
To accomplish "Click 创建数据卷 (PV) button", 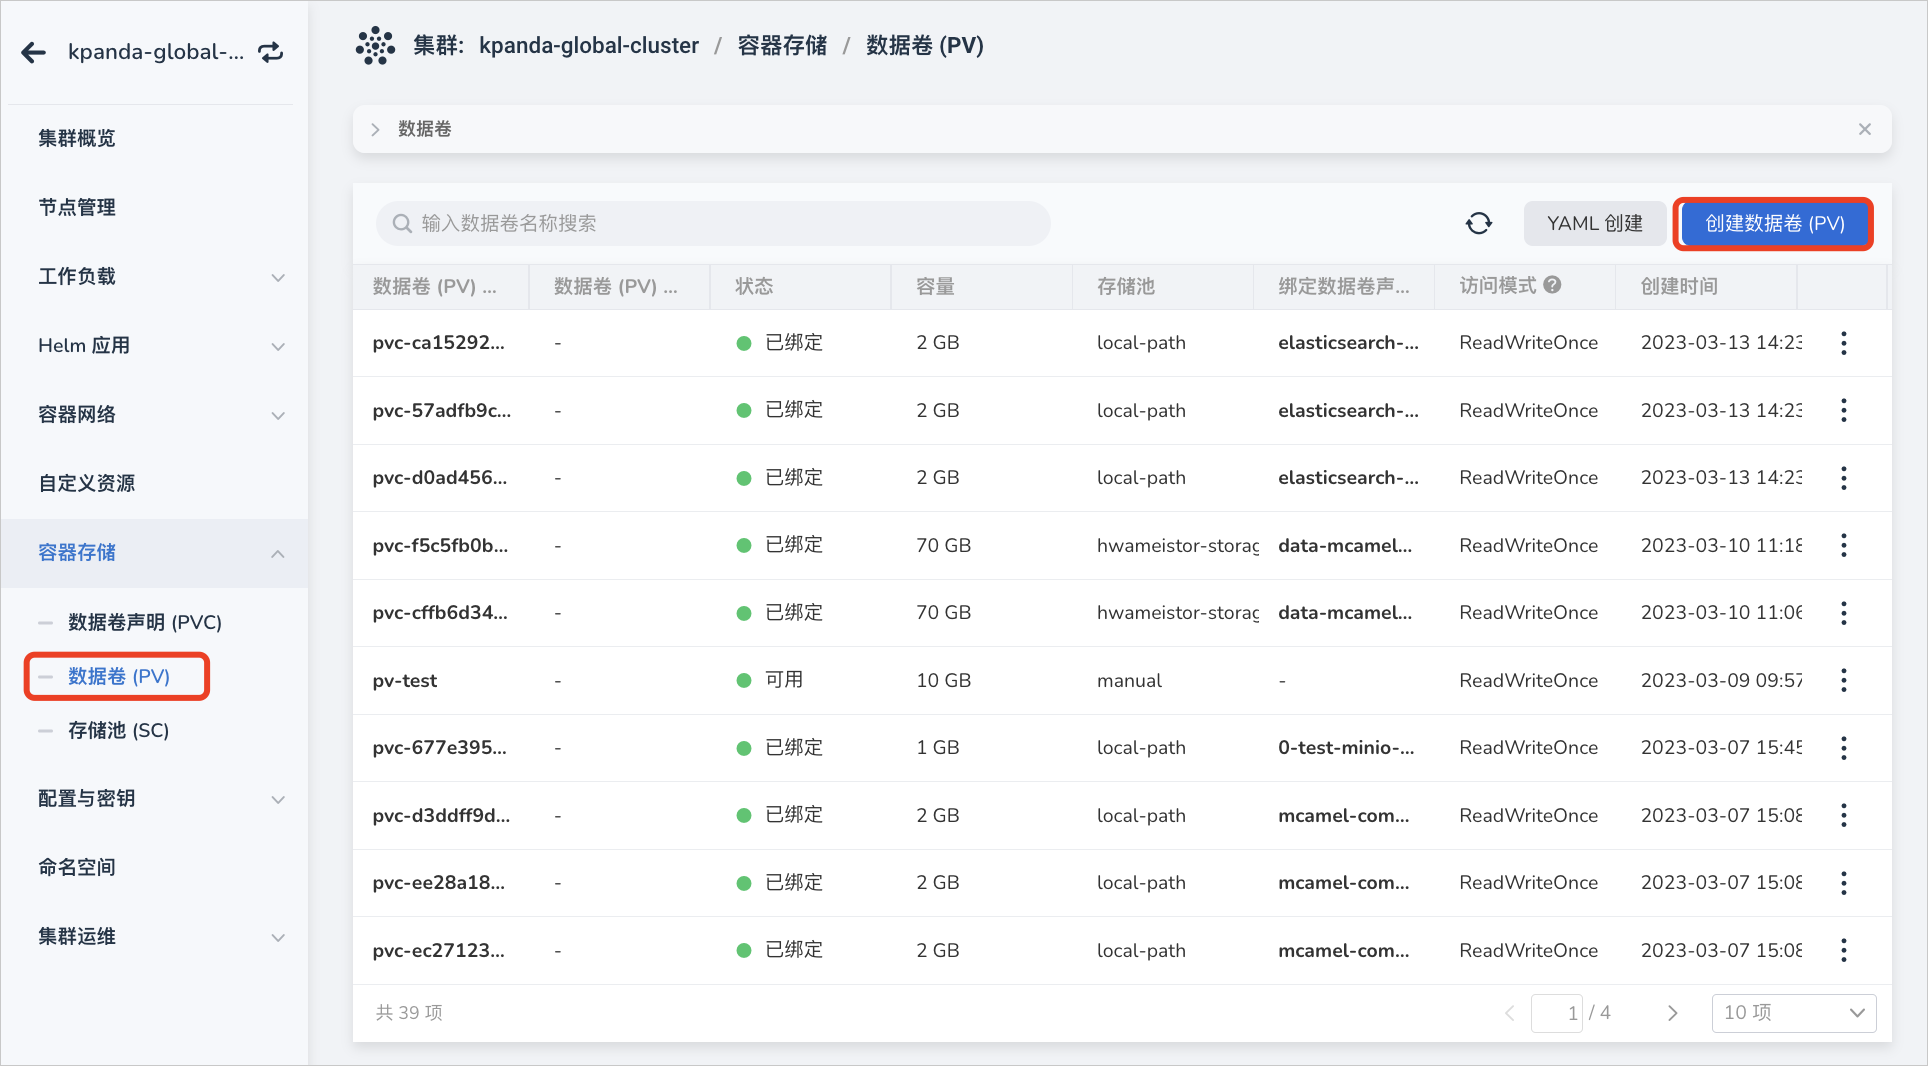I will coord(1775,223).
